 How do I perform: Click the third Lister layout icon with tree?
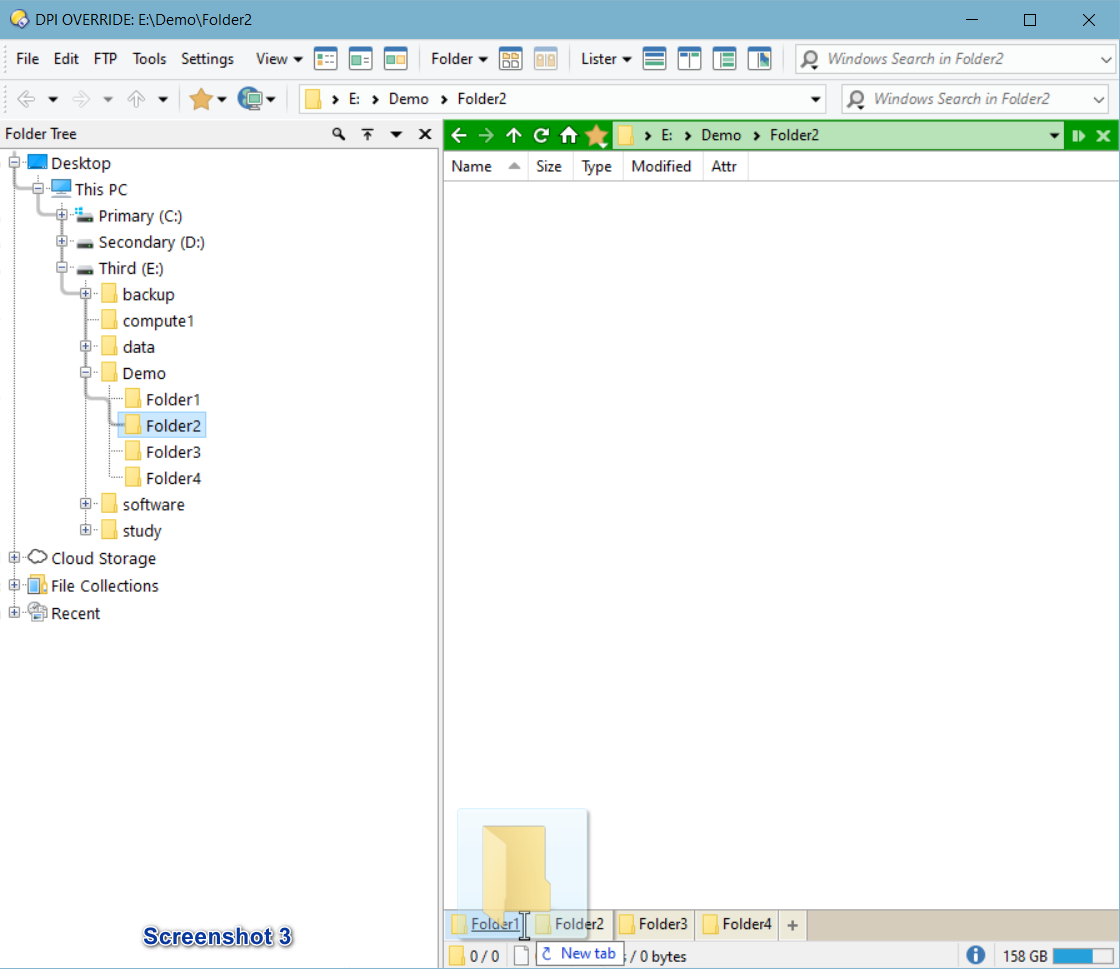[724, 59]
